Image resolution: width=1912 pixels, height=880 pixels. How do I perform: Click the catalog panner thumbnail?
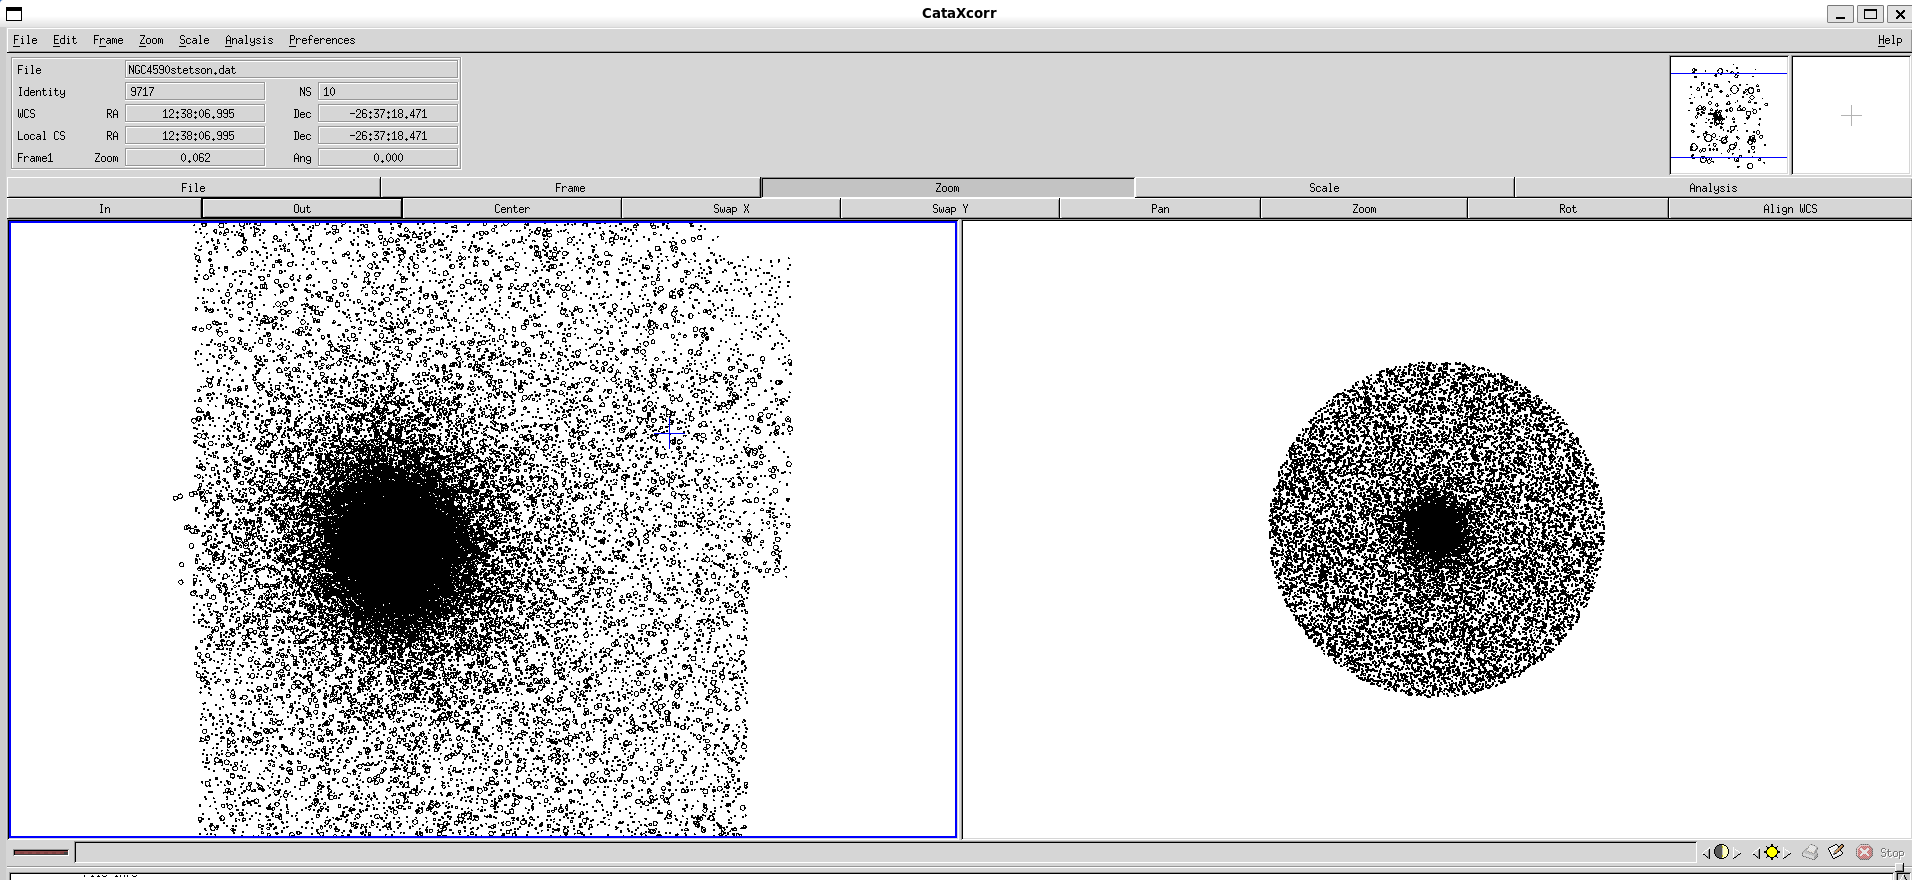pos(1728,115)
